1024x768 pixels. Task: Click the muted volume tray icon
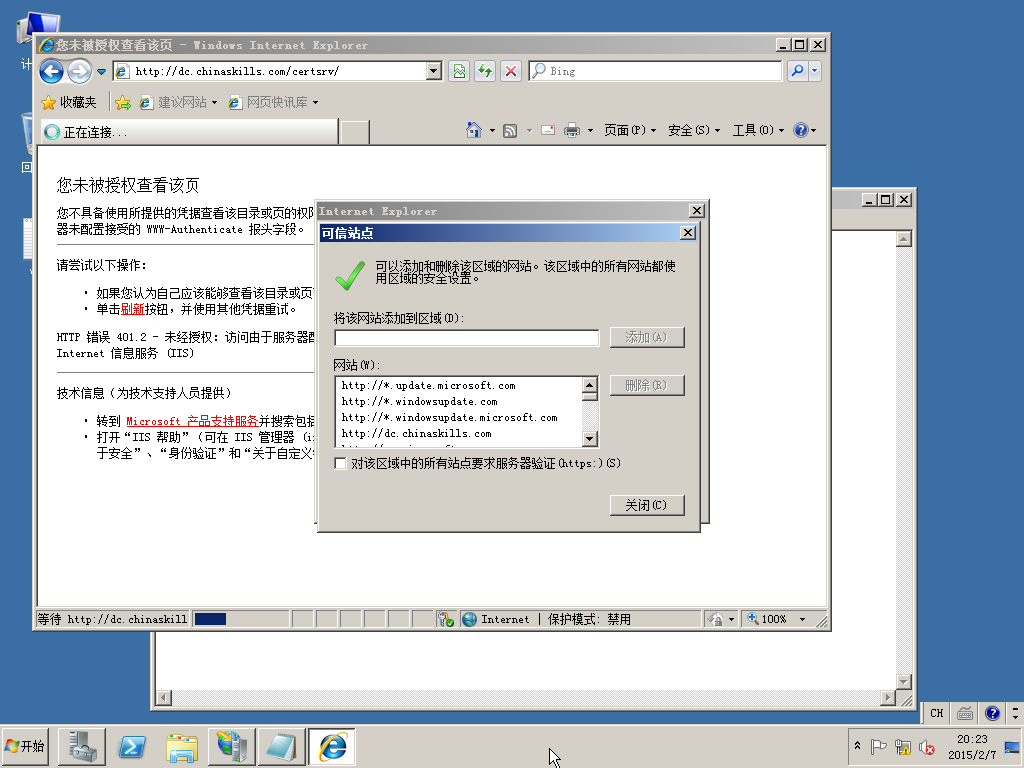tap(927, 746)
